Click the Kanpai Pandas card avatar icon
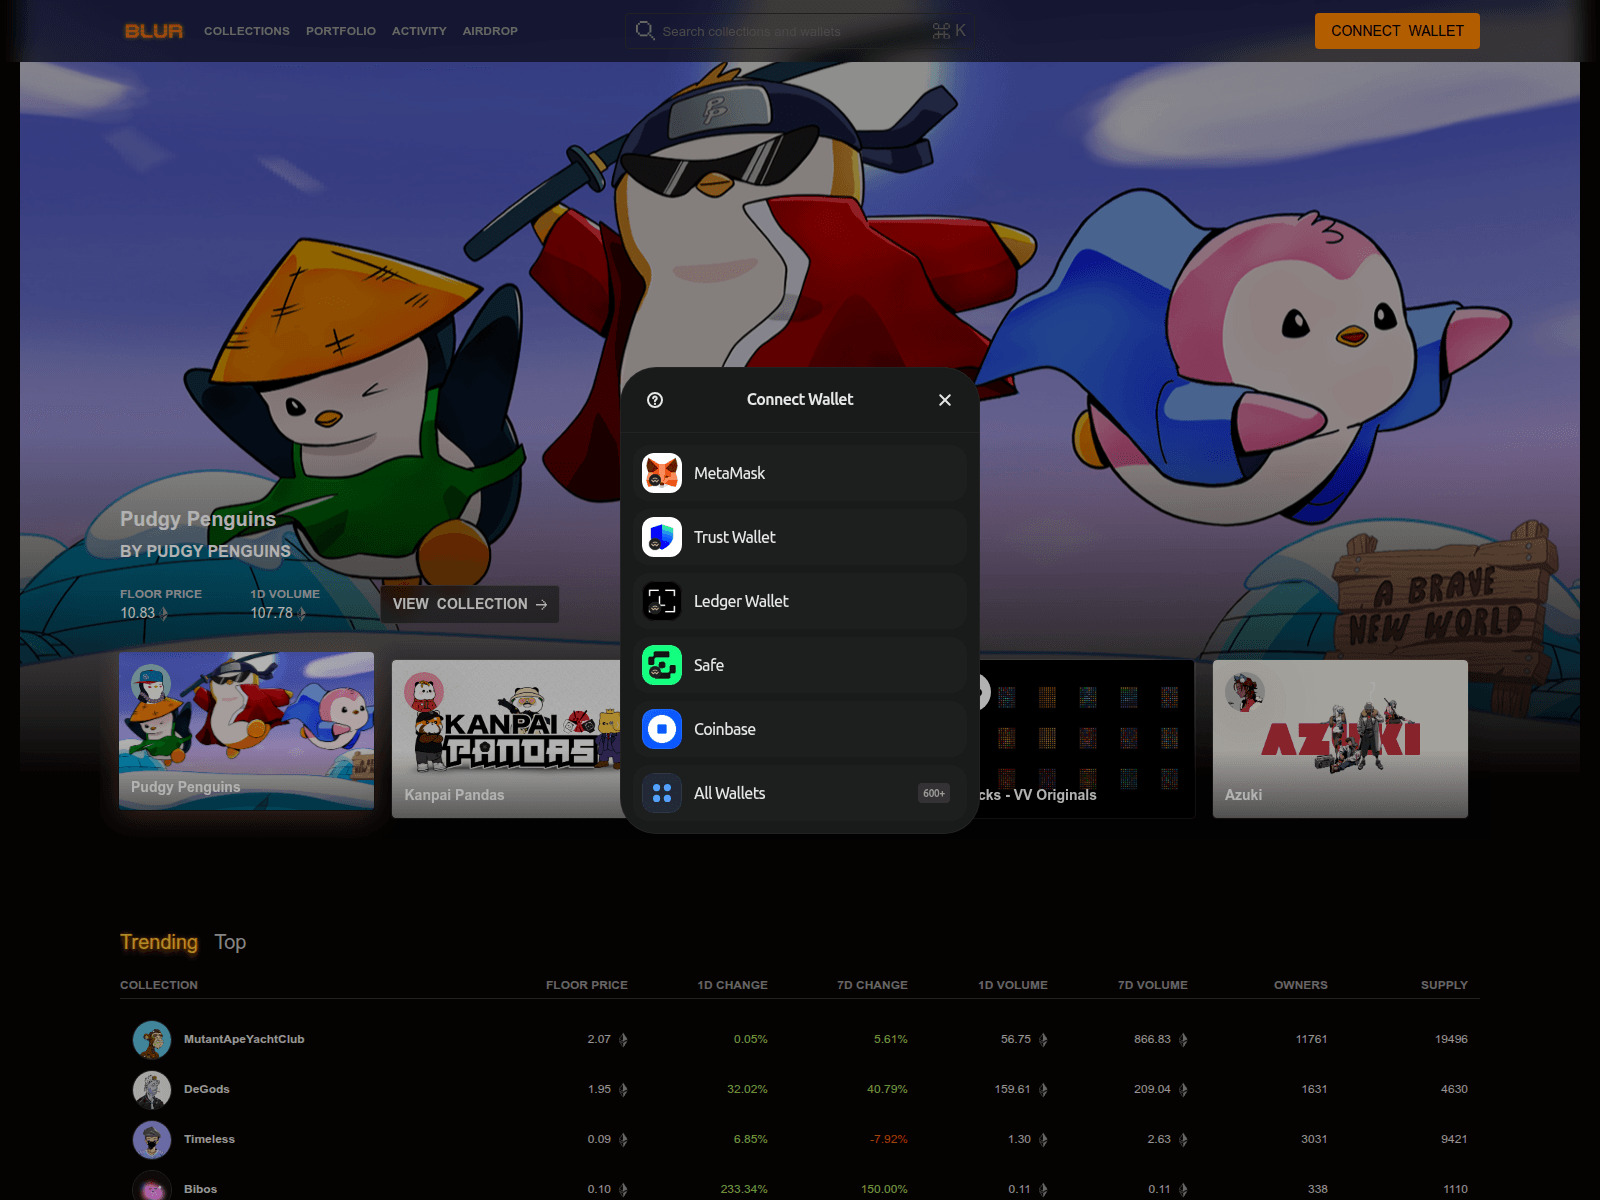1600x1200 pixels. pyautogui.click(x=424, y=692)
